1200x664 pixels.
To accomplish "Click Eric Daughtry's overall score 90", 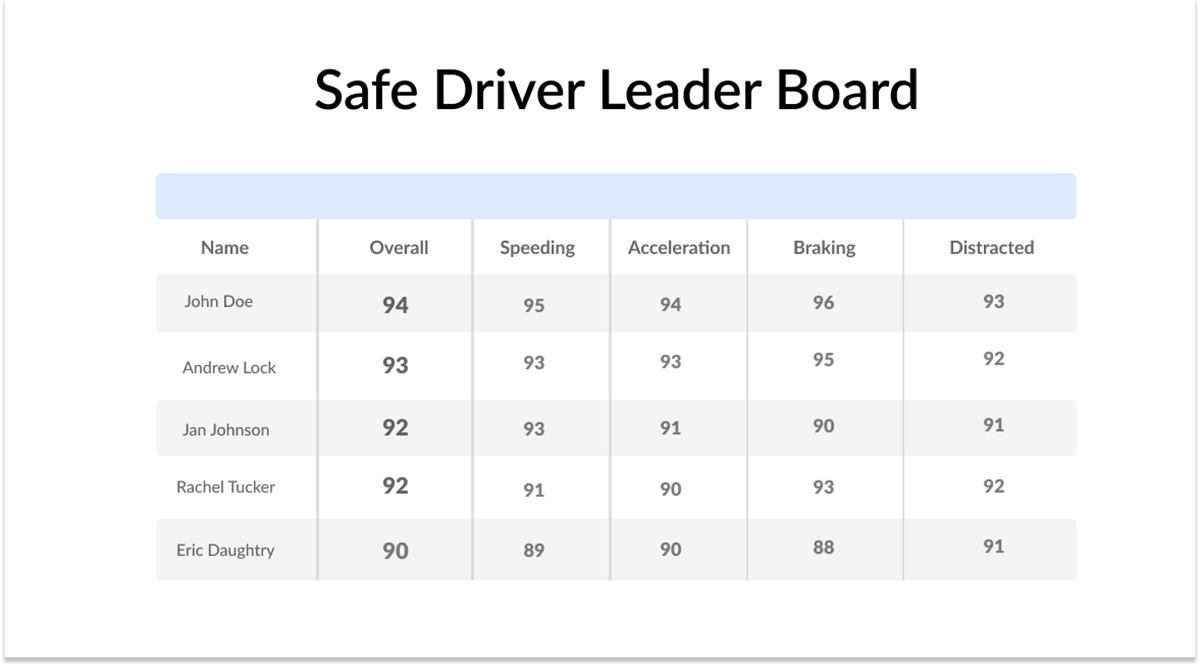I will (x=396, y=550).
